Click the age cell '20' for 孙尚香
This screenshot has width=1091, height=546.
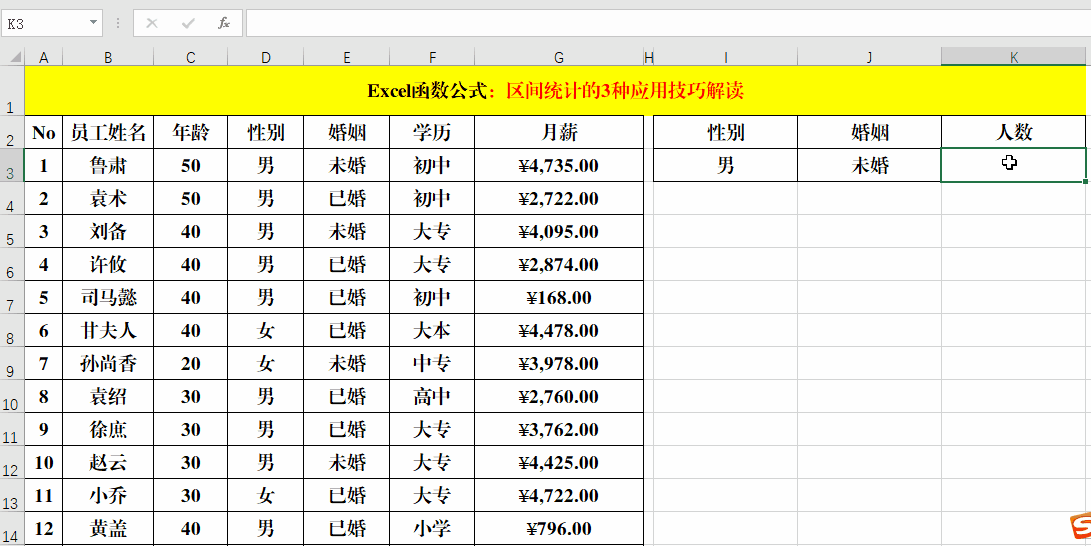(191, 364)
